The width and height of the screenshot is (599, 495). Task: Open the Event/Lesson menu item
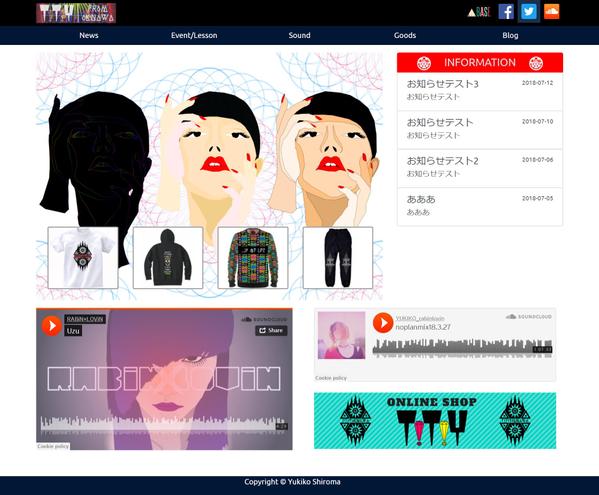[194, 36]
